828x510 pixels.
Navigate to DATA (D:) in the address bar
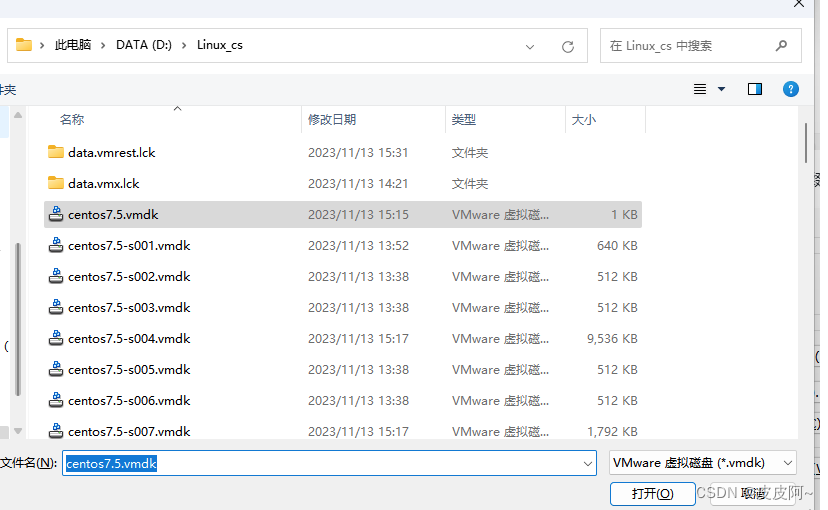144,45
